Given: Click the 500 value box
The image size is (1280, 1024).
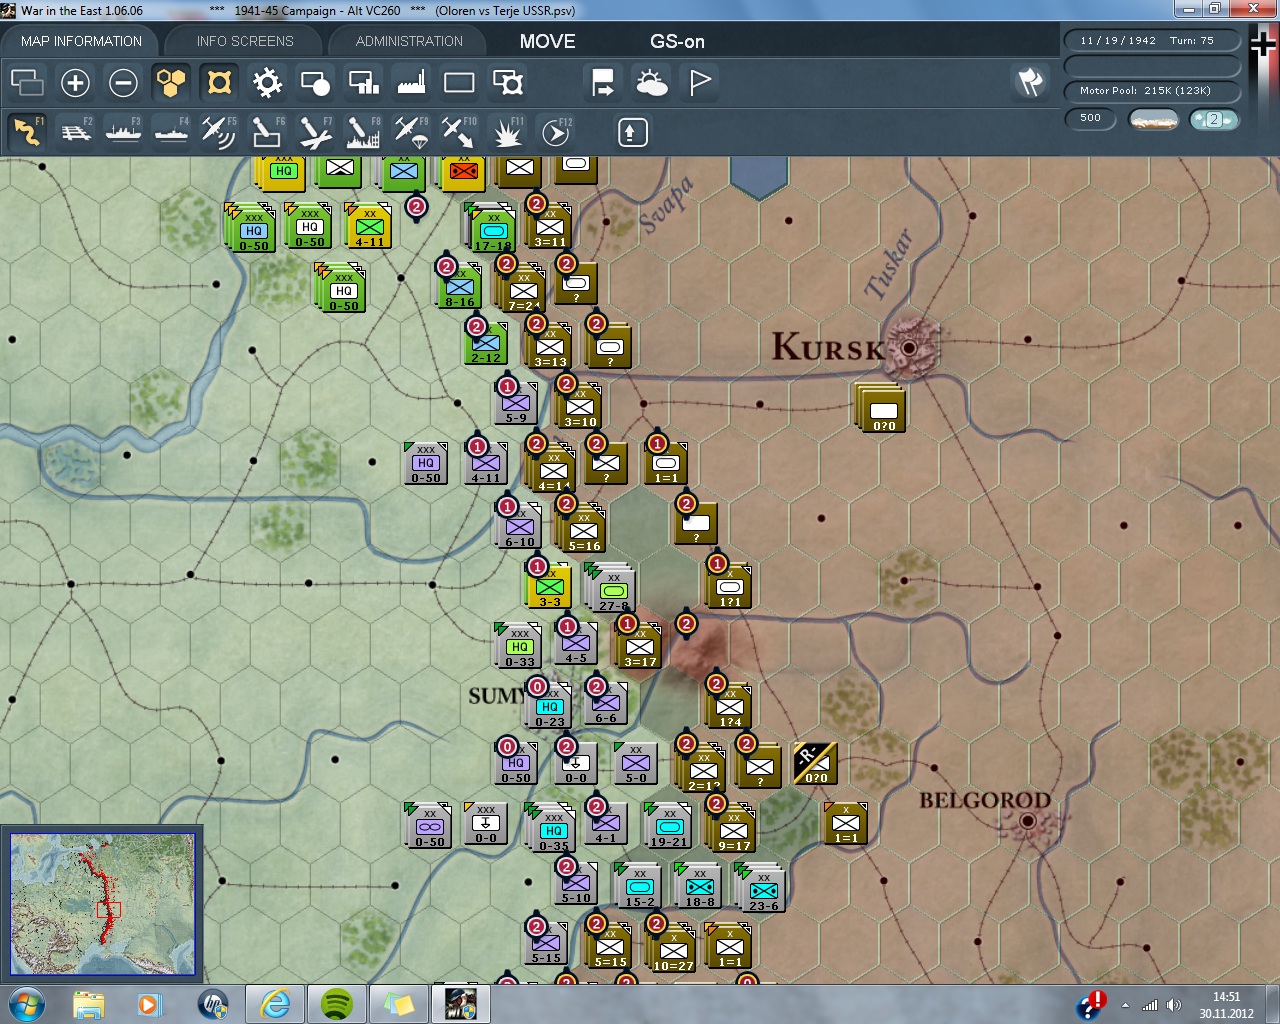Looking at the screenshot, I should (1090, 118).
